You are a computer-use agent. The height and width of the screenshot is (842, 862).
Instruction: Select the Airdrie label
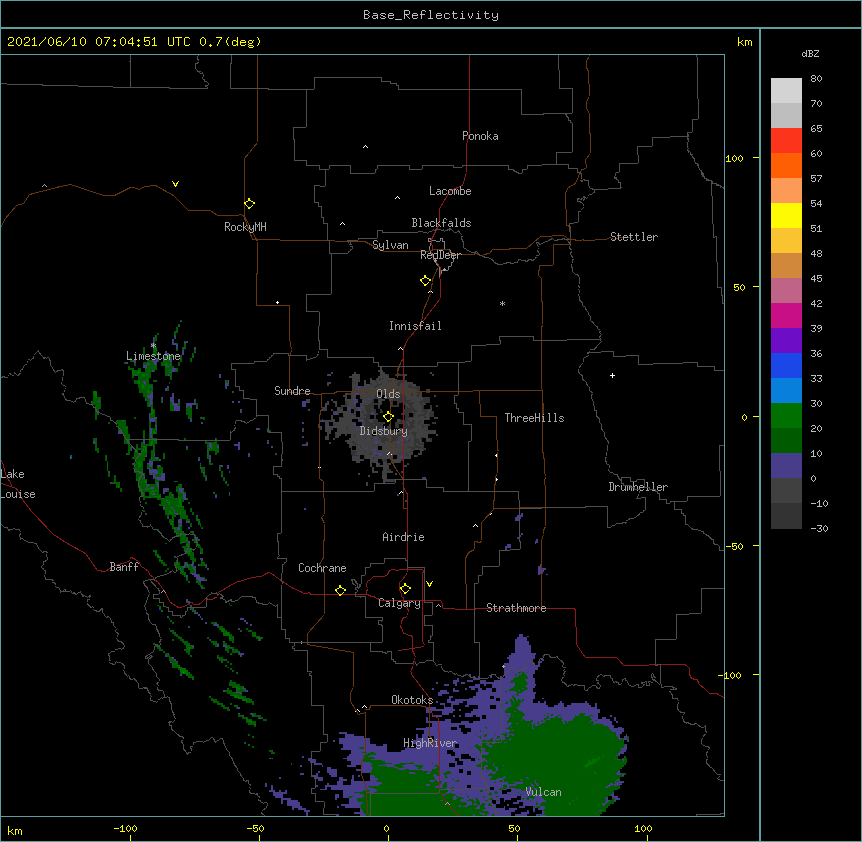tap(404, 537)
